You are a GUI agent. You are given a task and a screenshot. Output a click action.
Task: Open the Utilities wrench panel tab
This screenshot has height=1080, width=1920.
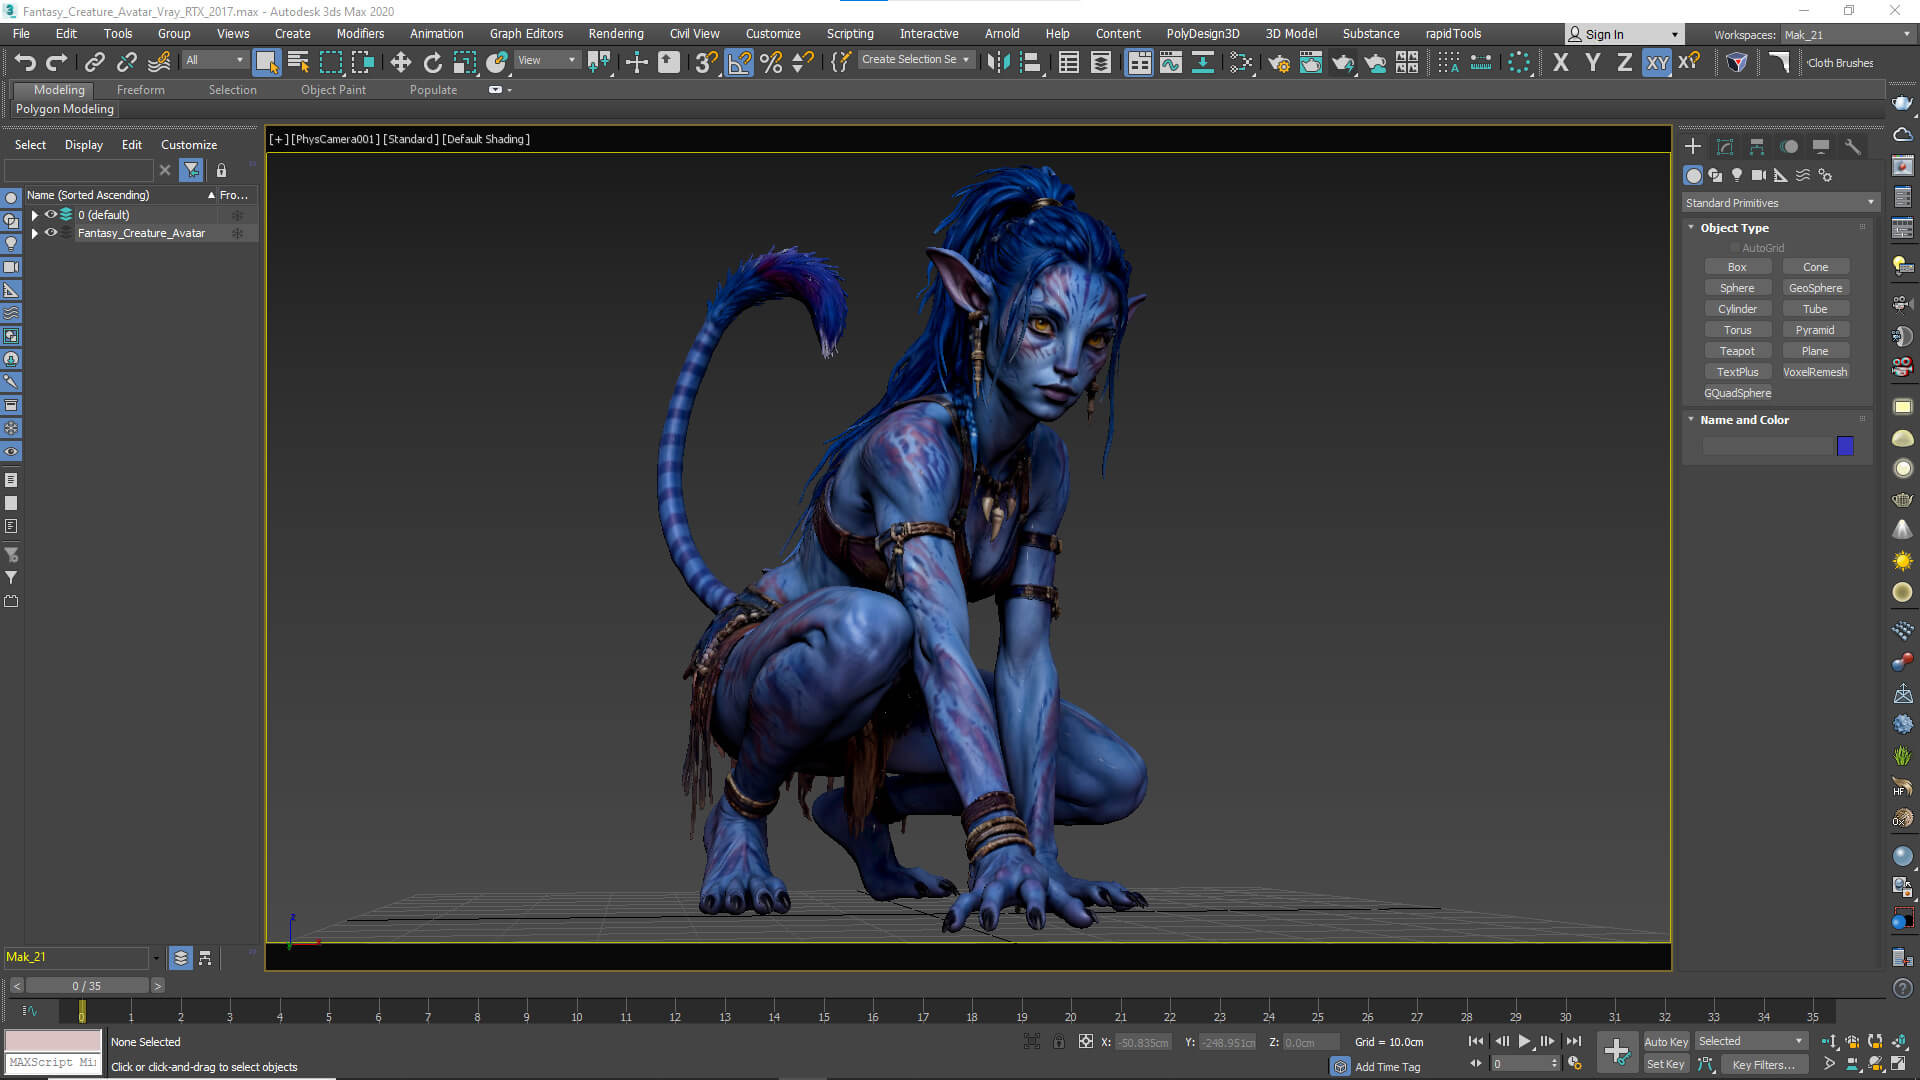[x=1852, y=146]
